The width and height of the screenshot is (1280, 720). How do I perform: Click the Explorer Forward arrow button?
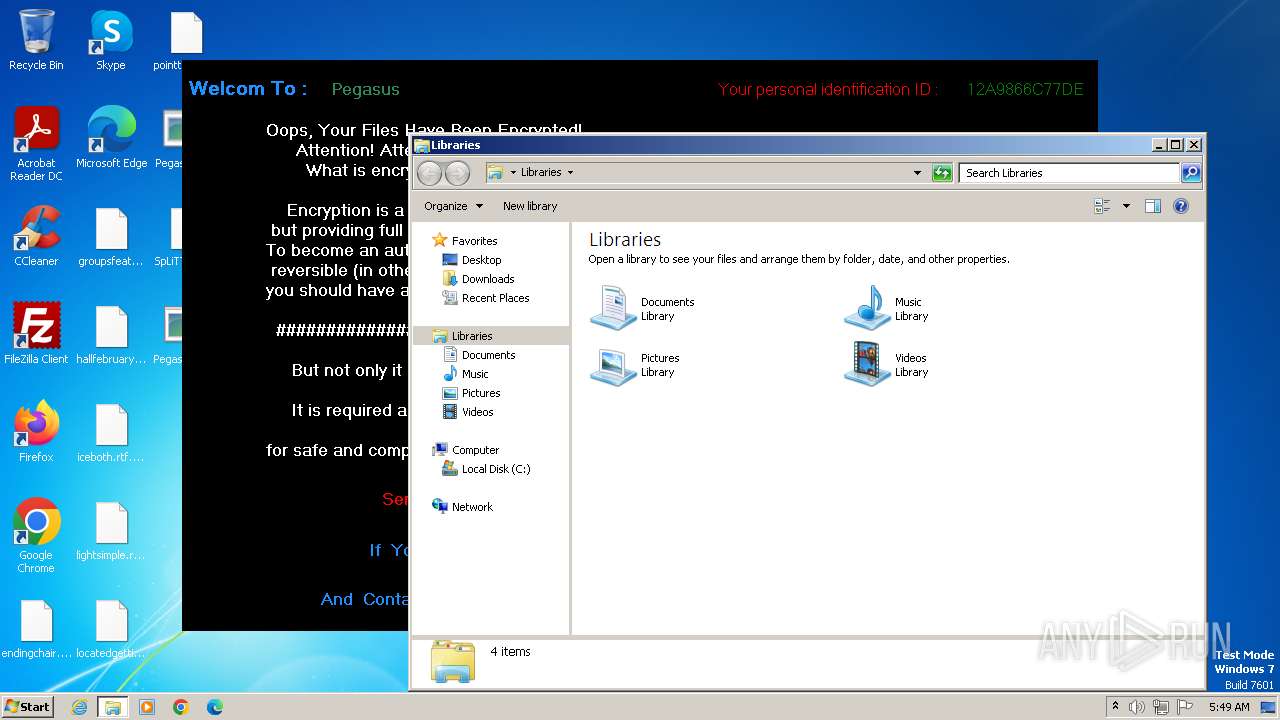pyautogui.click(x=457, y=173)
